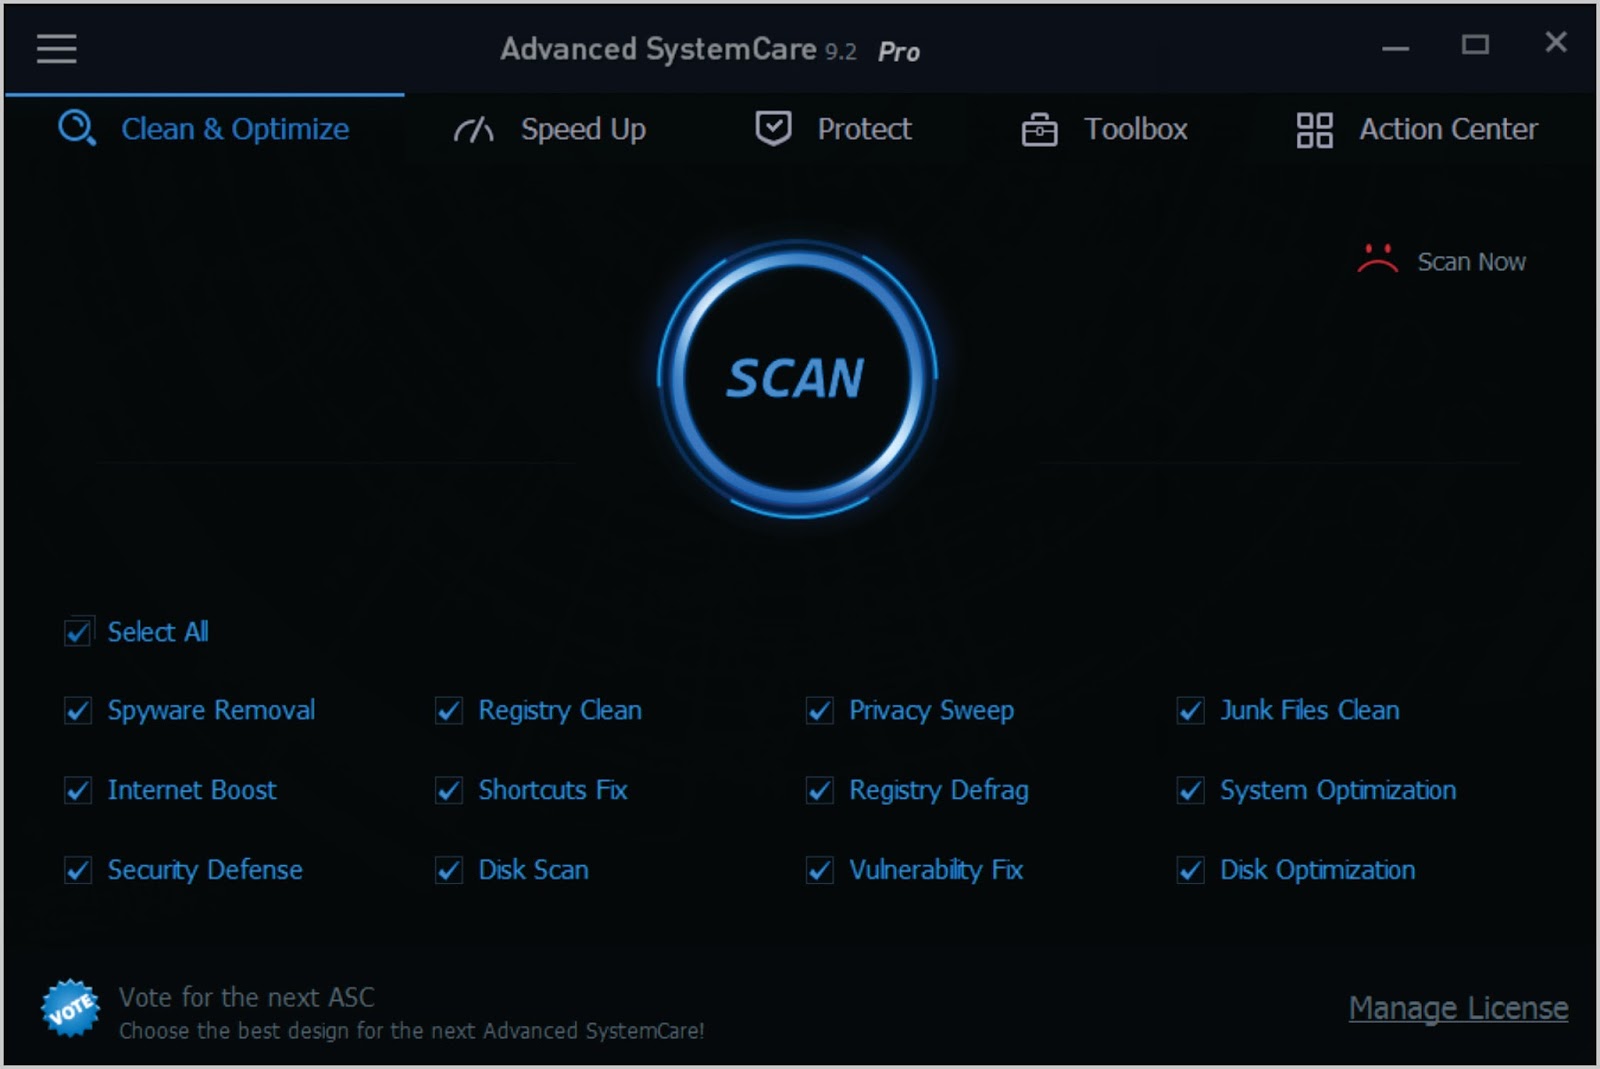Maximize the Advanced SystemCare window
The image size is (1600, 1069).
coord(1475,45)
